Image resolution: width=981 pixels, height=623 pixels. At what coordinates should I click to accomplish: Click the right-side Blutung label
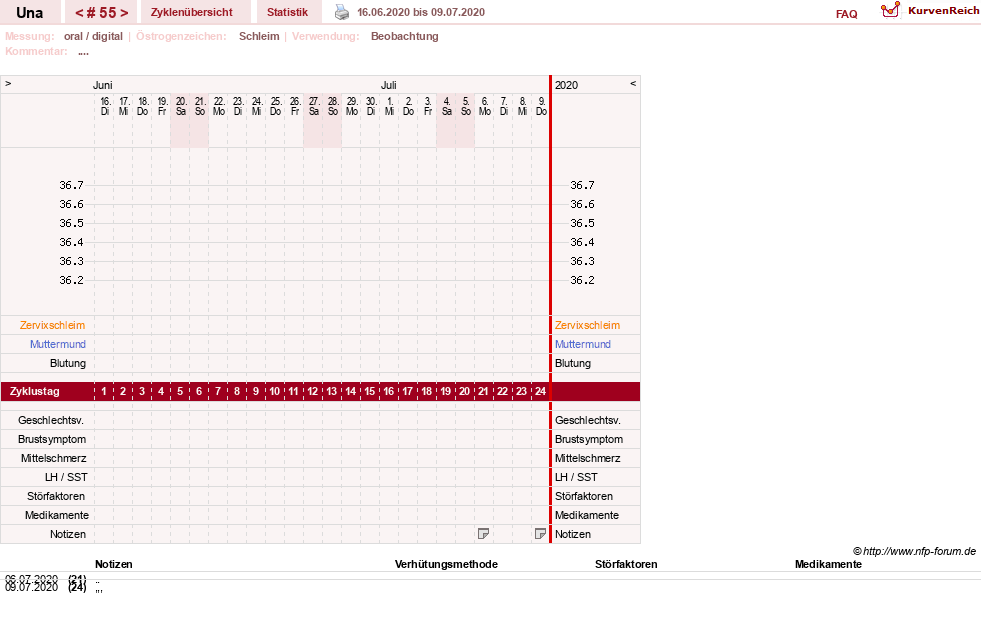[573, 363]
